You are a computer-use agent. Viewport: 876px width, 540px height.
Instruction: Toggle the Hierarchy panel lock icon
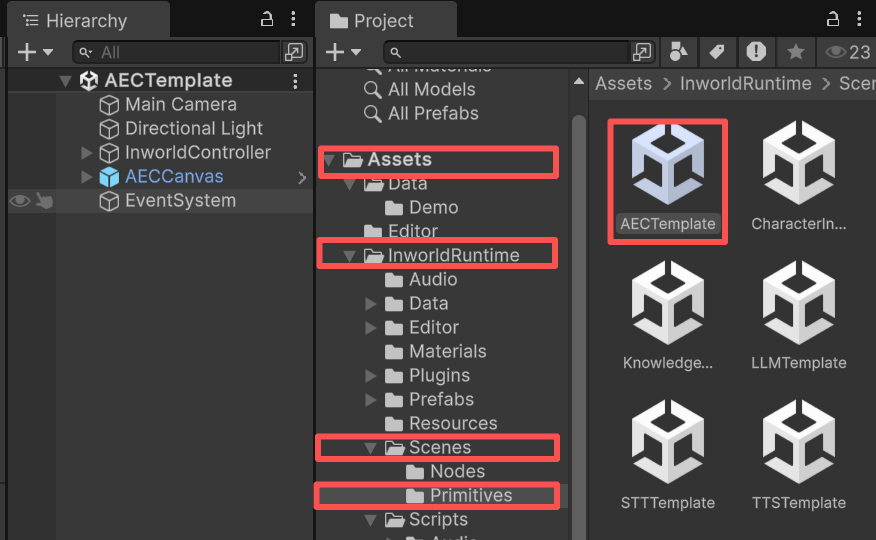coord(267,20)
